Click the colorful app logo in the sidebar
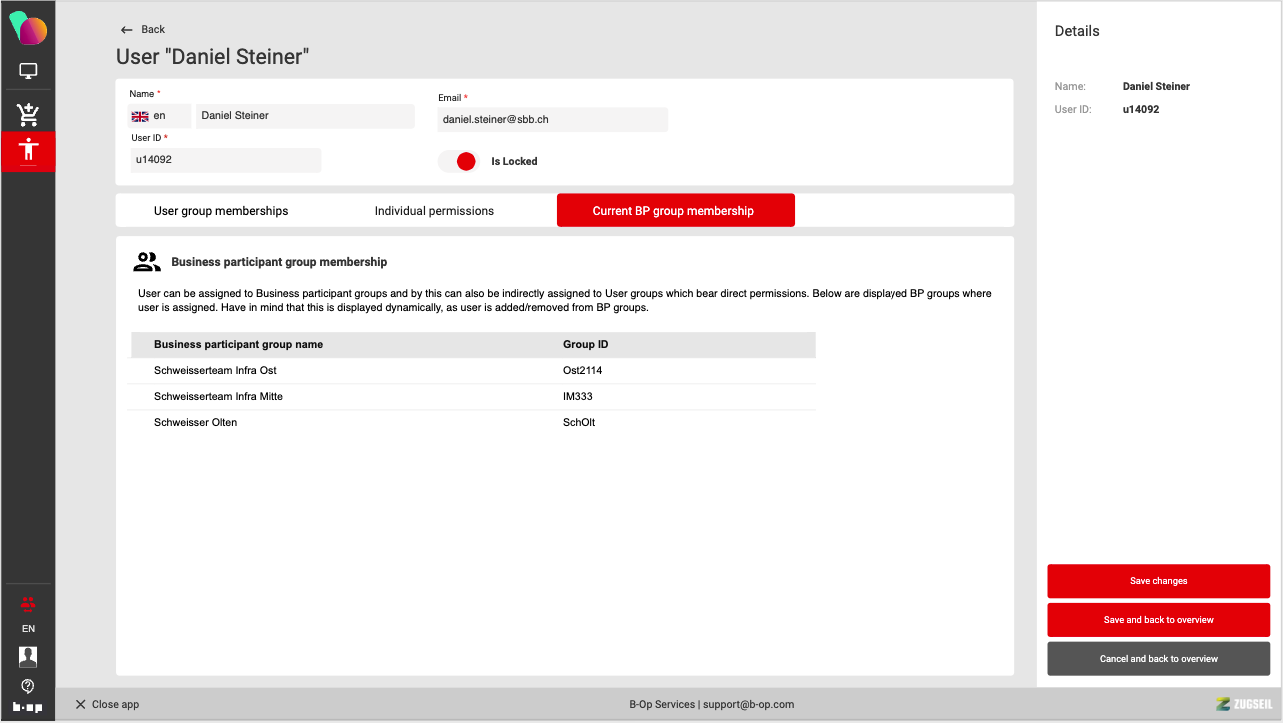 (x=28, y=30)
